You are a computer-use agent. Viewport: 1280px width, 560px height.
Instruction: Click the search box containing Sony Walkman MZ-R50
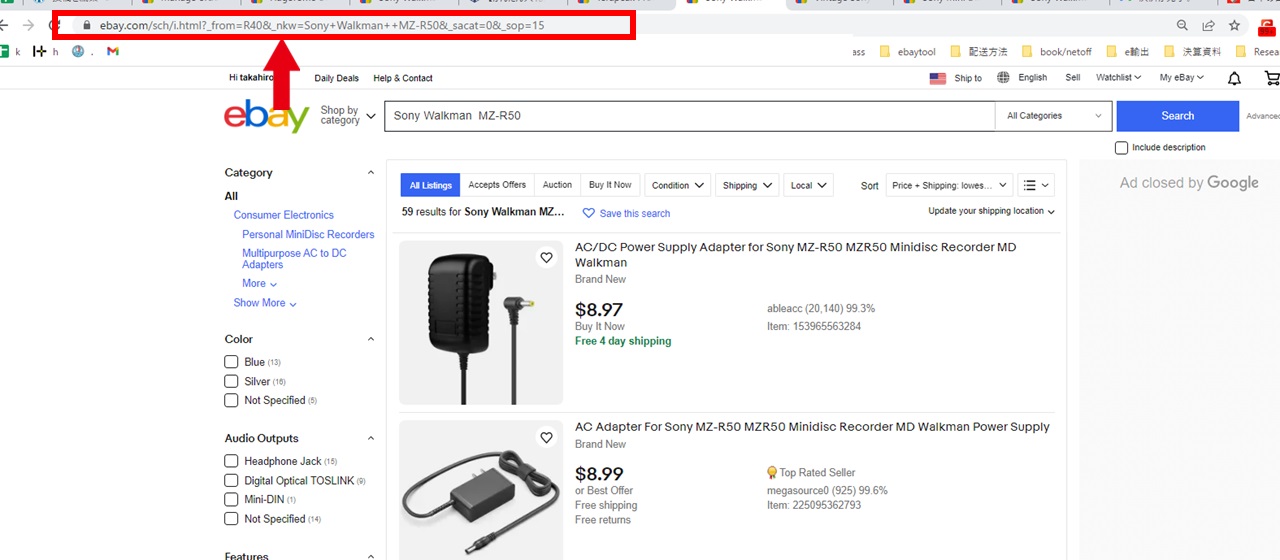[690, 116]
